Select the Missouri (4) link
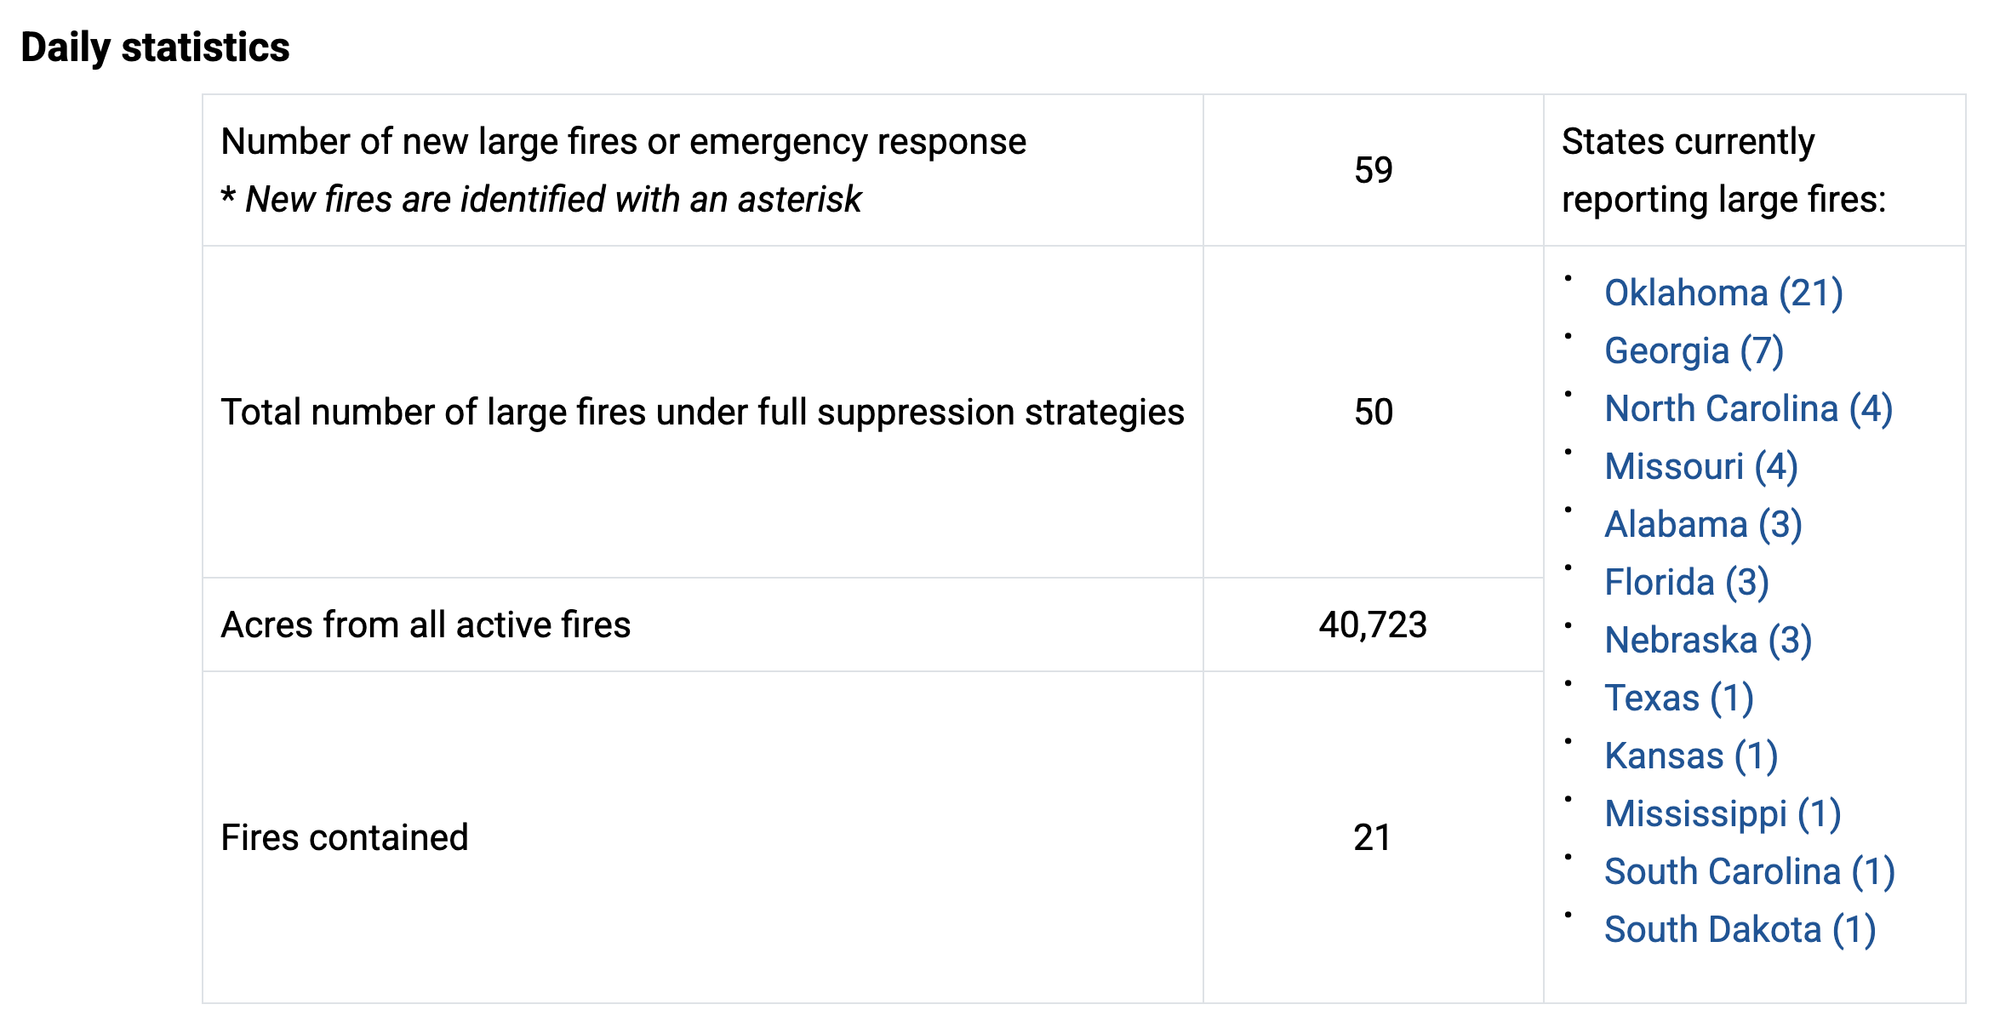The height and width of the screenshot is (1026, 2000). click(1701, 467)
